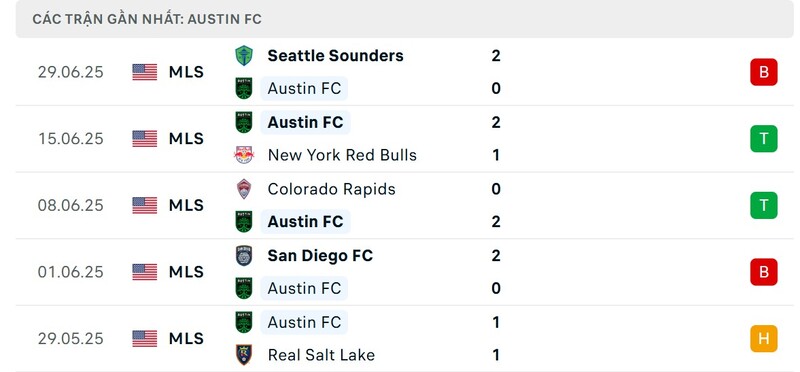Click the New York Red Bulls logo
Image resolution: width=800 pixels, height=372 pixels.
point(244,155)
